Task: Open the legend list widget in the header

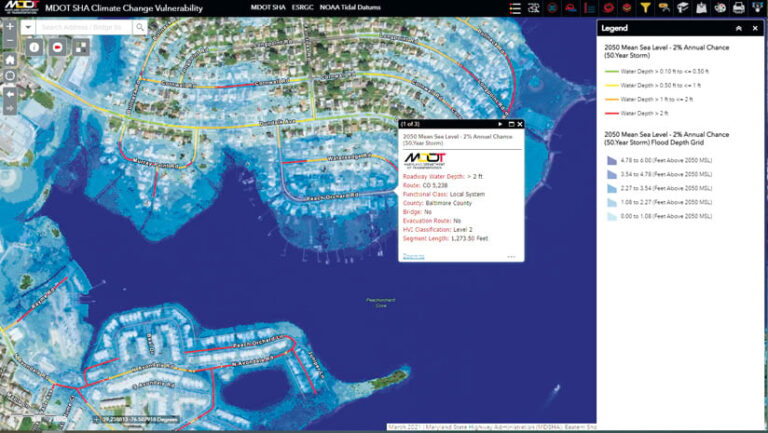Action: pos(515,8)
